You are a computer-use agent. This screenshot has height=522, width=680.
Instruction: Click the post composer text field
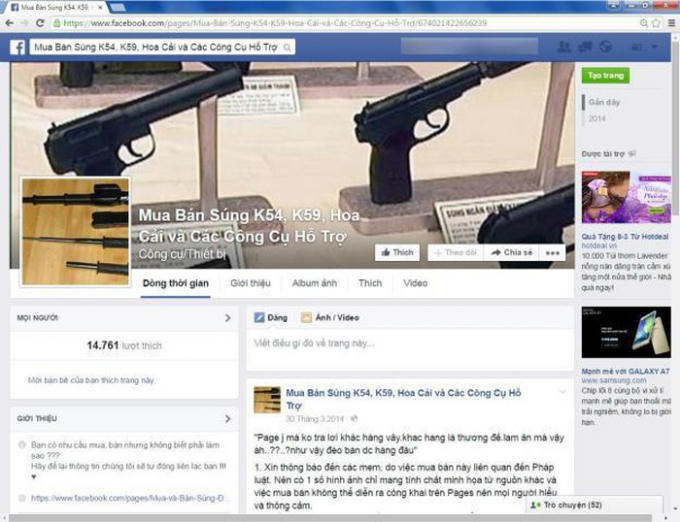pos(408,343)
